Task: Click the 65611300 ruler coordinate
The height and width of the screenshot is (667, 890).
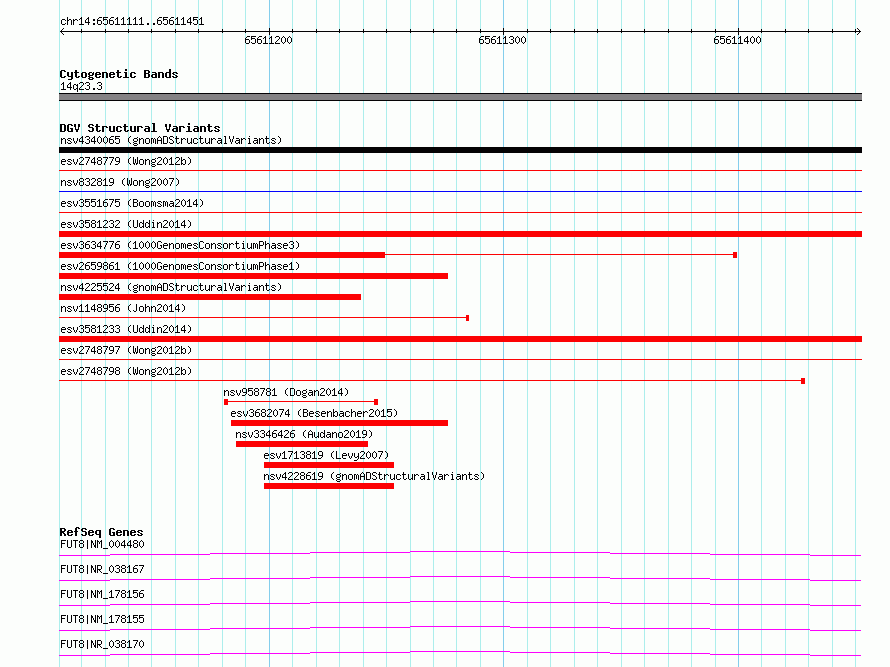Action: (502, 40)
